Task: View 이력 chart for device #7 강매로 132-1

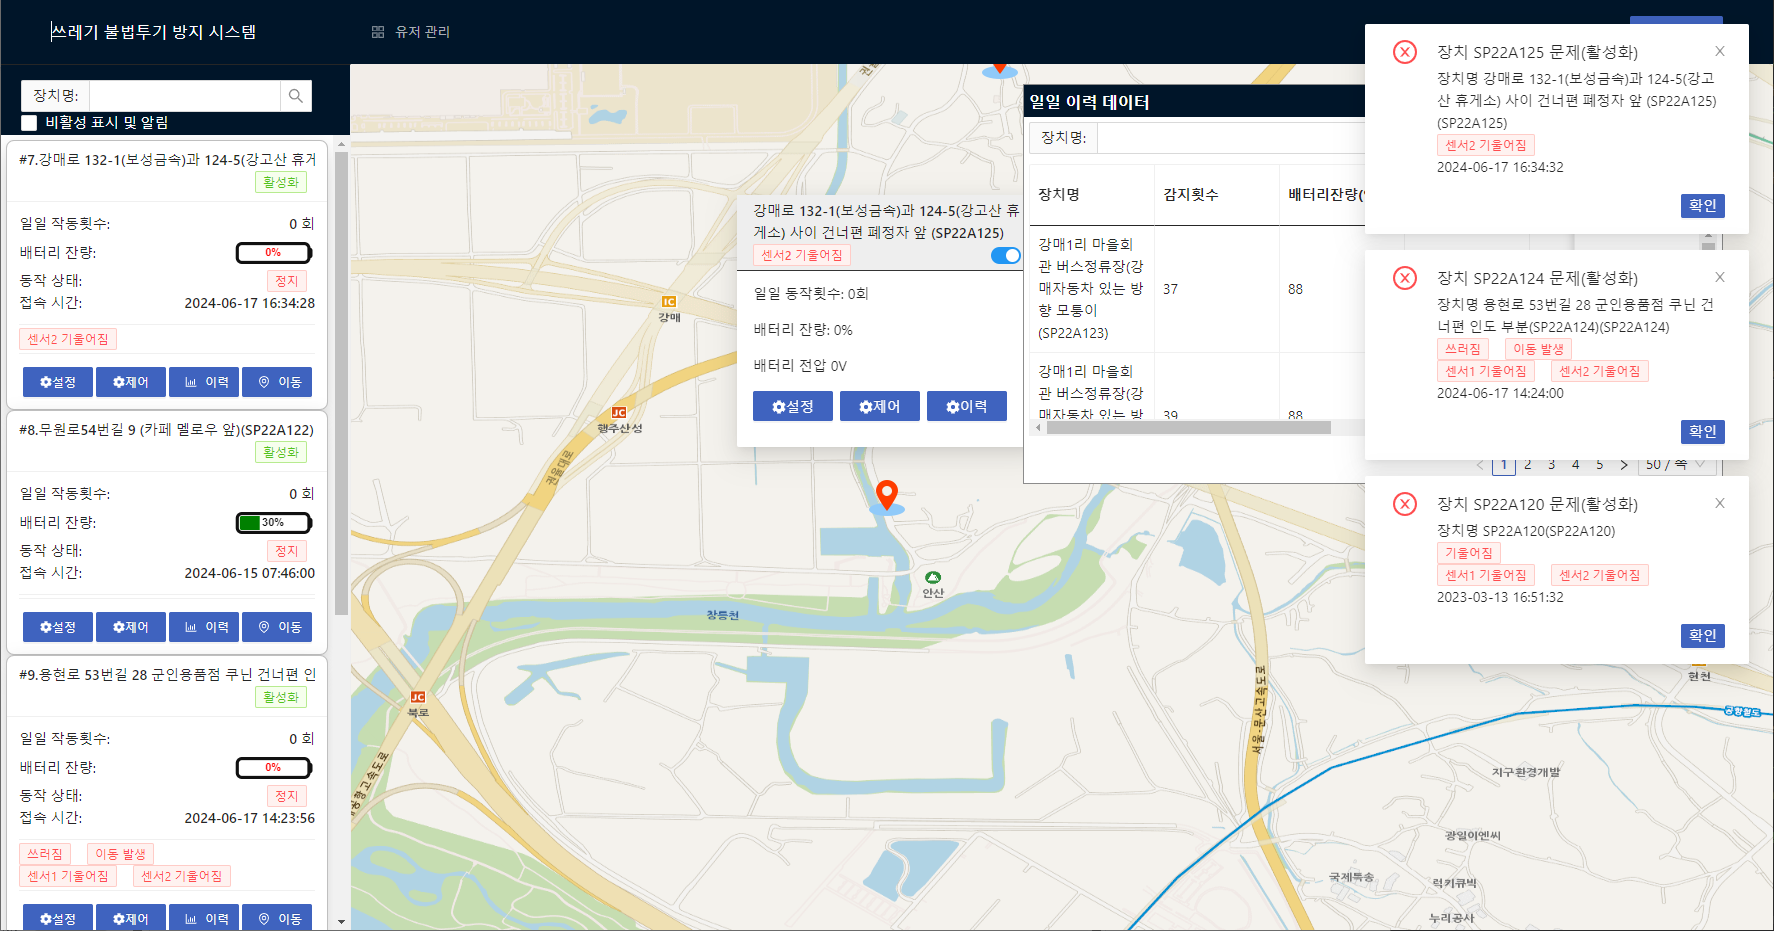Action: (x=204, y=382)
